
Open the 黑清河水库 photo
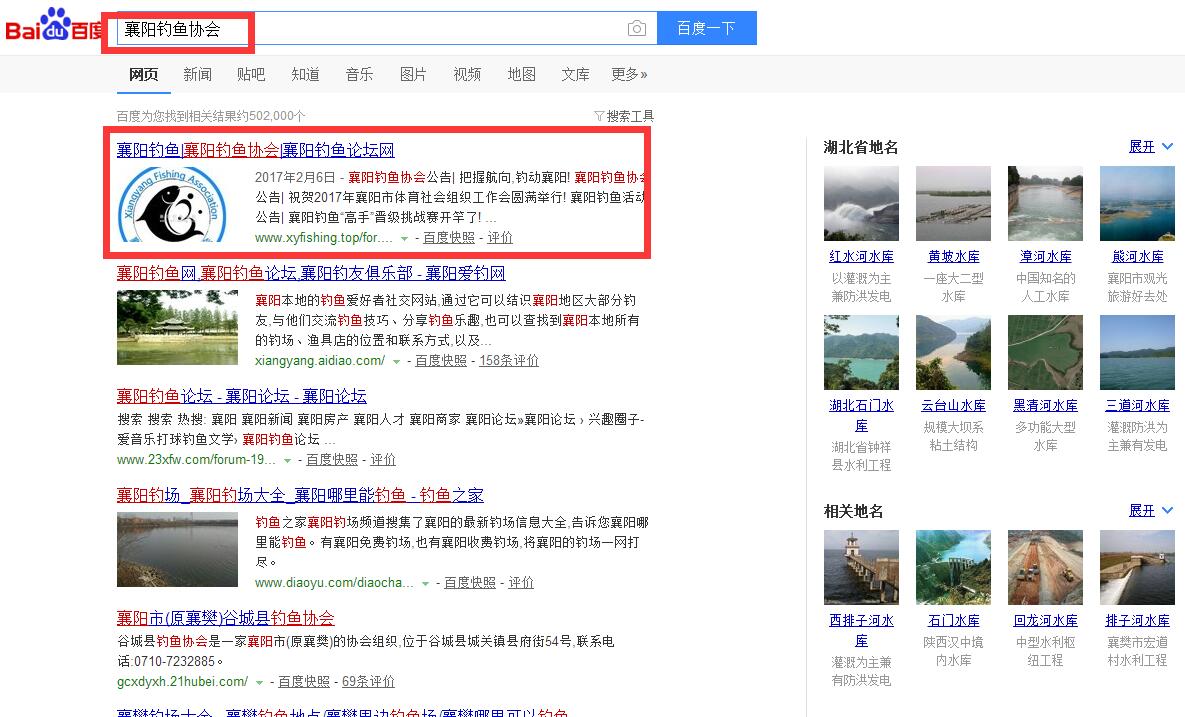click(x=1045, y=353)
